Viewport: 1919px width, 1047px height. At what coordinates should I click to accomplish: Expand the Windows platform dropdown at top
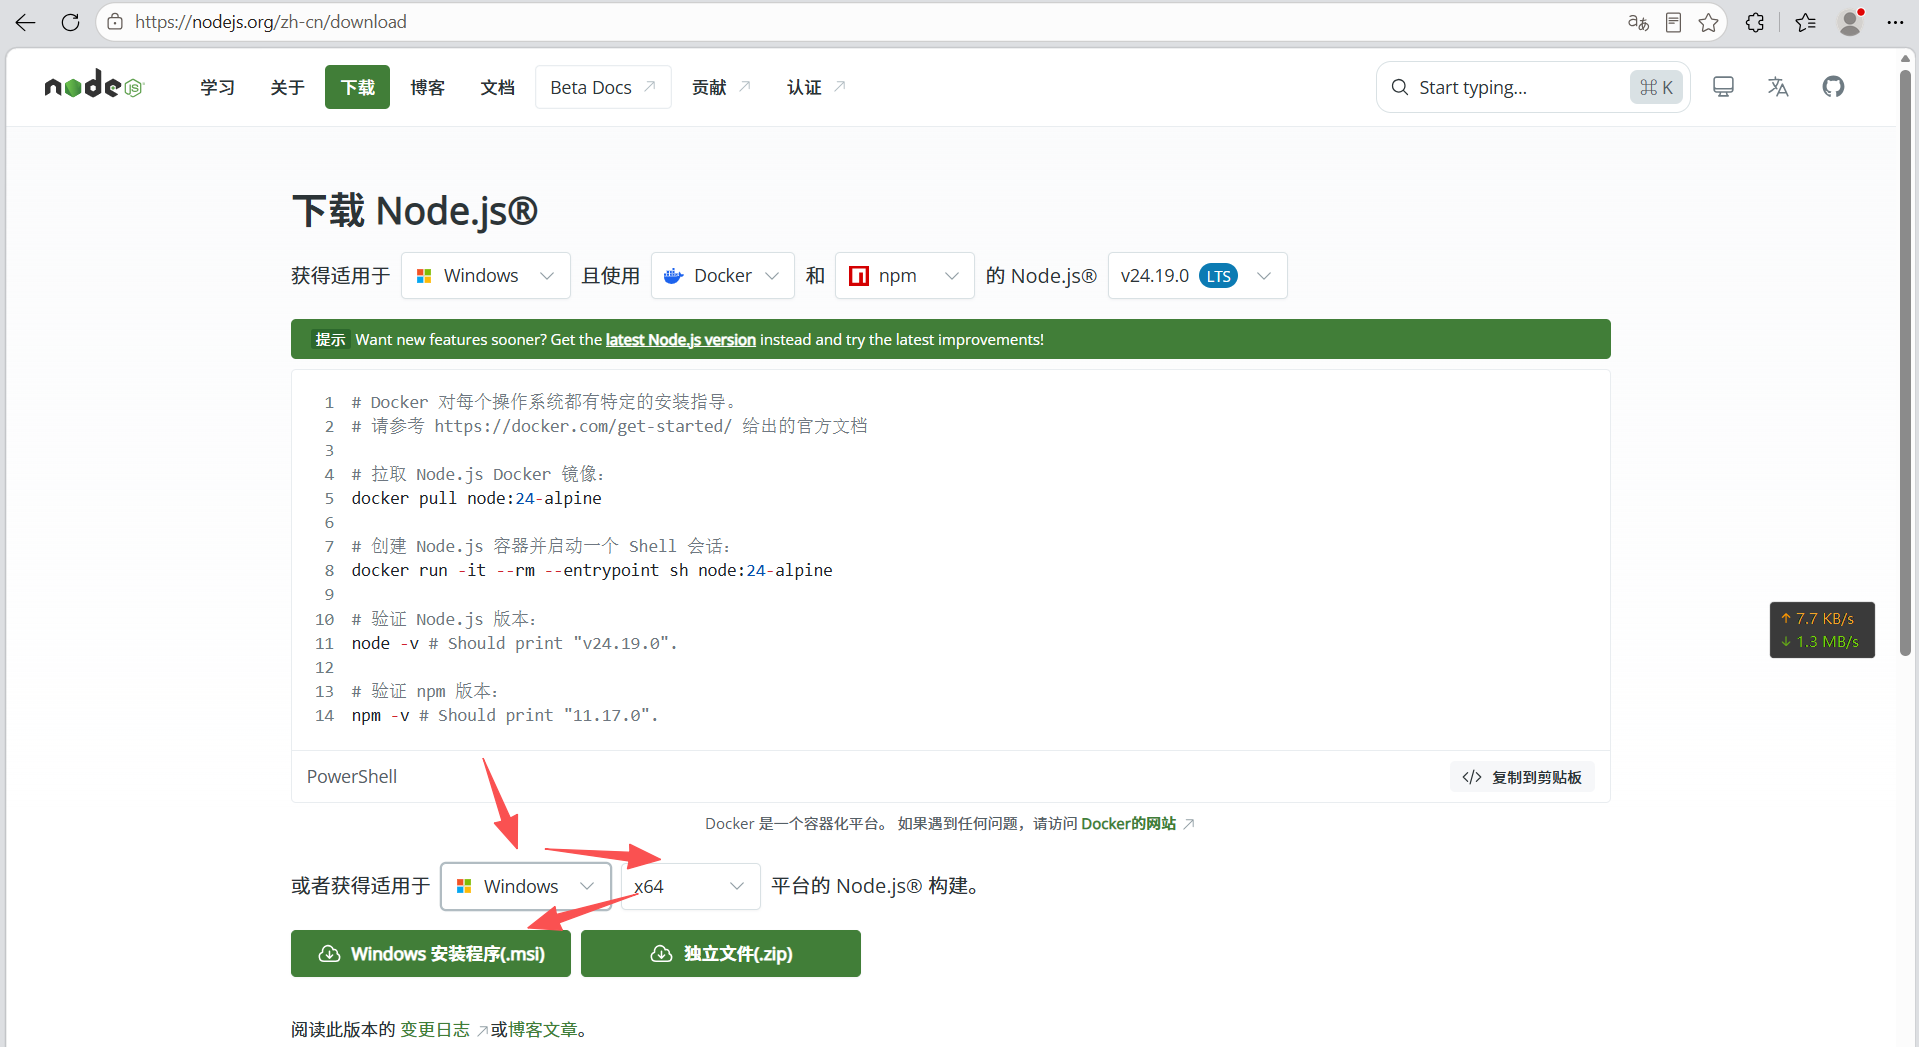point(485,275)
